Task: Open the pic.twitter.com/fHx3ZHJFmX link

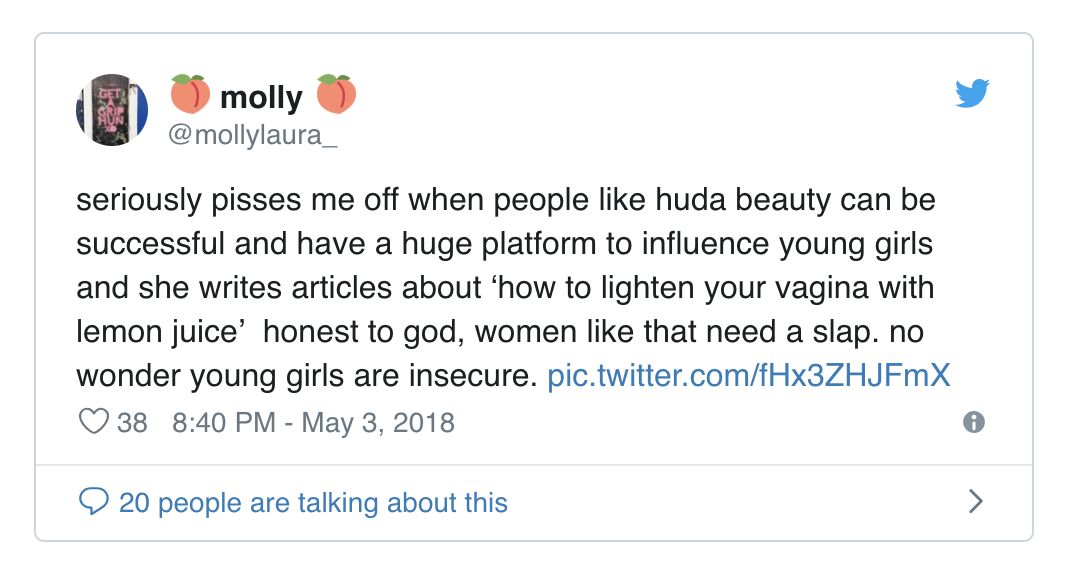Action: coord(748,376)
